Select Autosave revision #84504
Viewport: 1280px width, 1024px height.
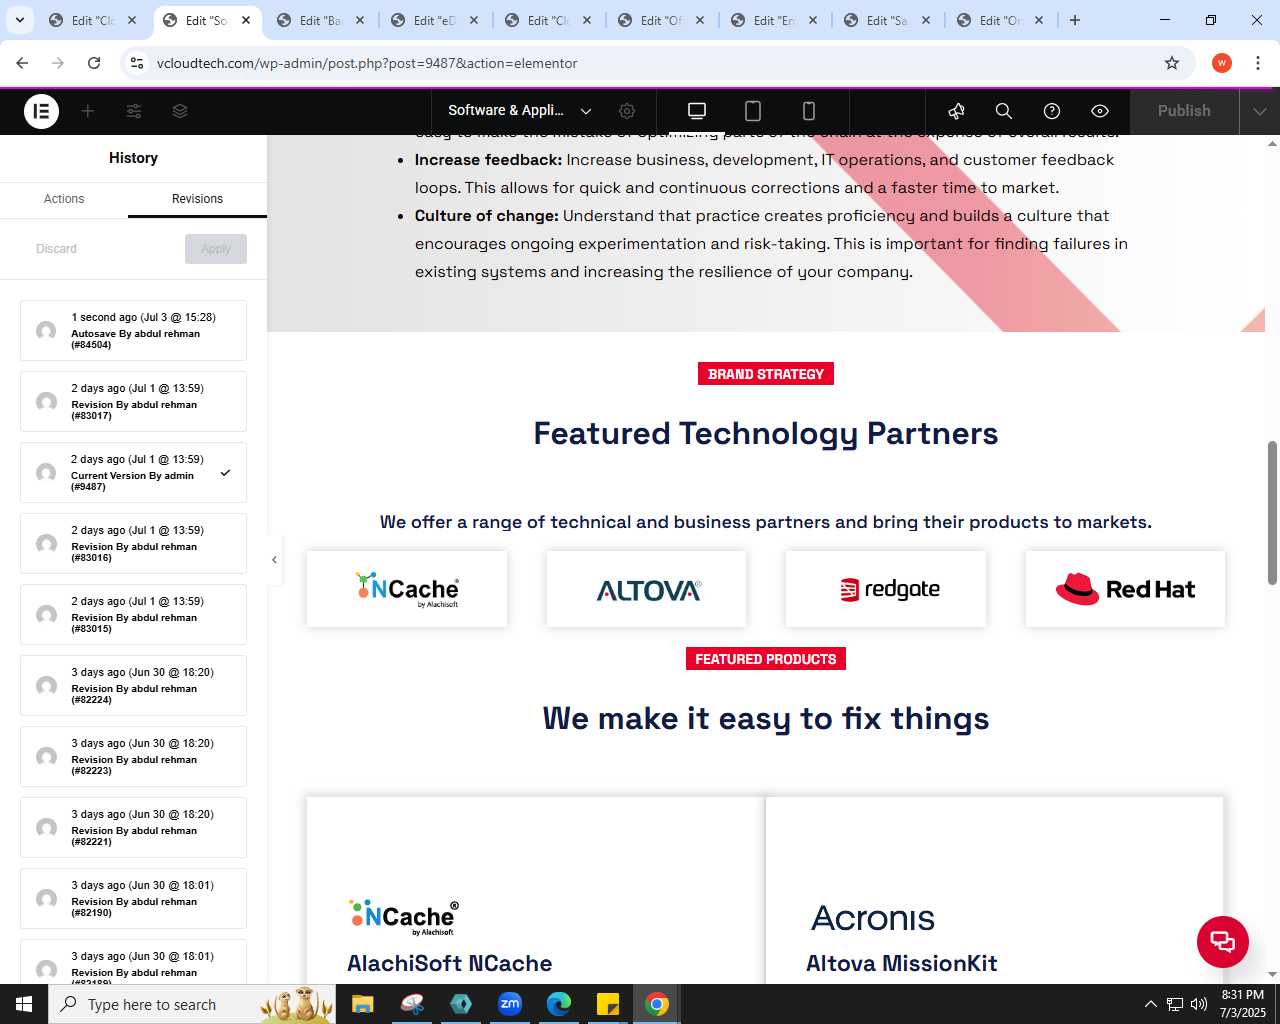133,330
